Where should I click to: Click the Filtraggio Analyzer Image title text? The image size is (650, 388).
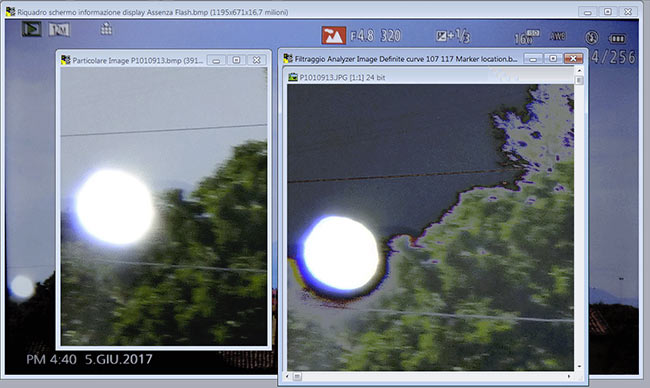pyautogui.click(x=406, y=59)
